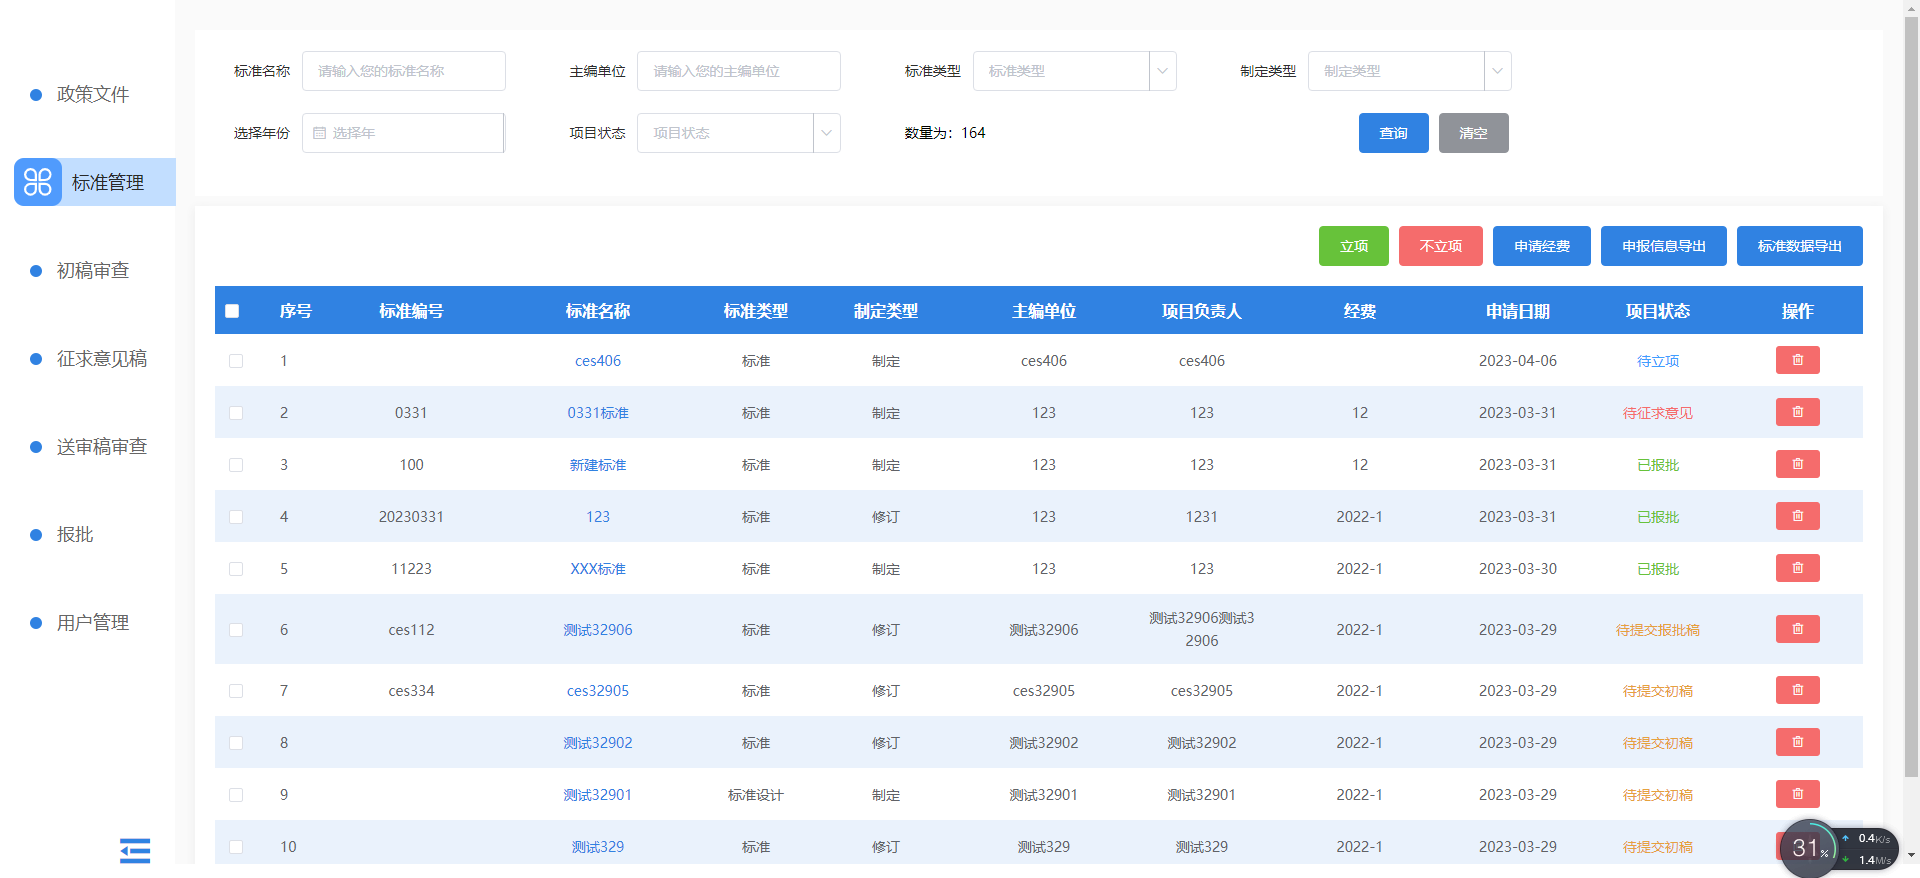Expand the 制定类型 dropdown
Image resolution: width=1920 pixels, height=878 pixels.
pos(1409,71)
